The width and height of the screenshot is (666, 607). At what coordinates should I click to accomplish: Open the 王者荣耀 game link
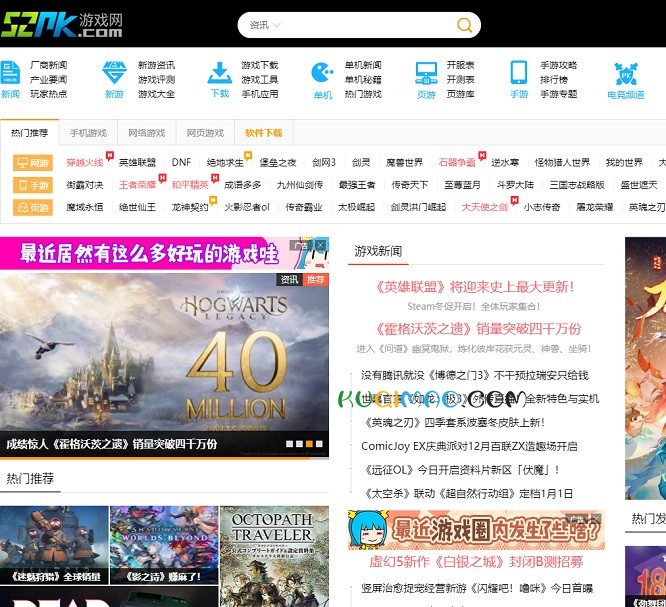click(138, 185)
